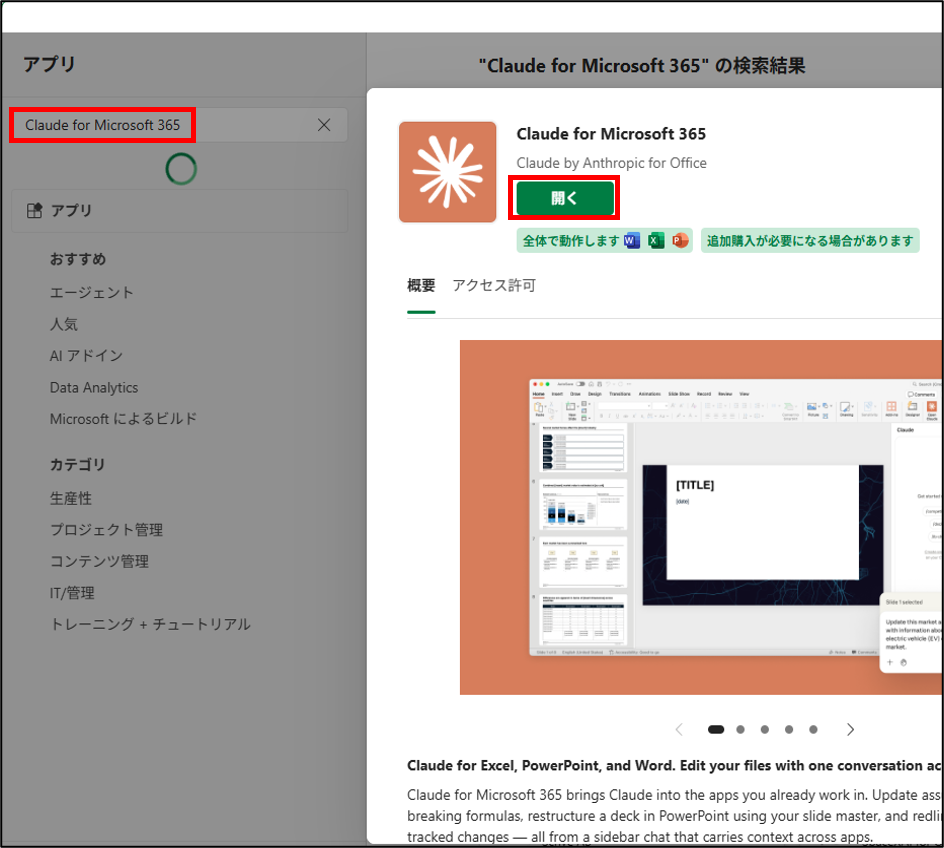Click the Claude for Microsoft 365 app title
944x848 pixels.
pyautogui.click(x=611, y=134)
